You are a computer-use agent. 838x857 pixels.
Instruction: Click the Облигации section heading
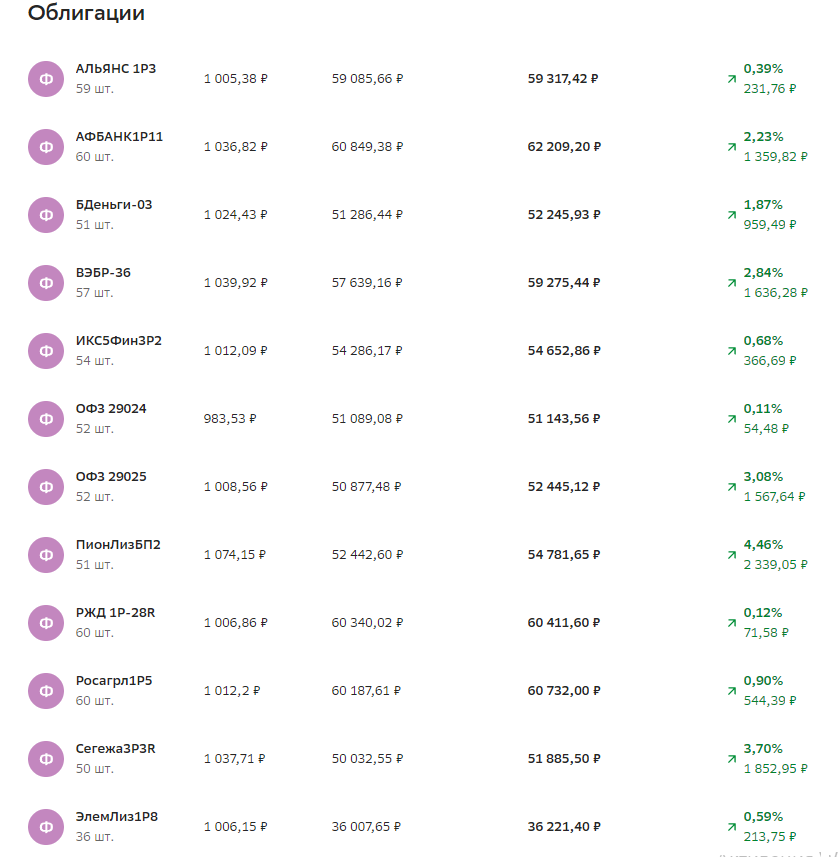86,14
